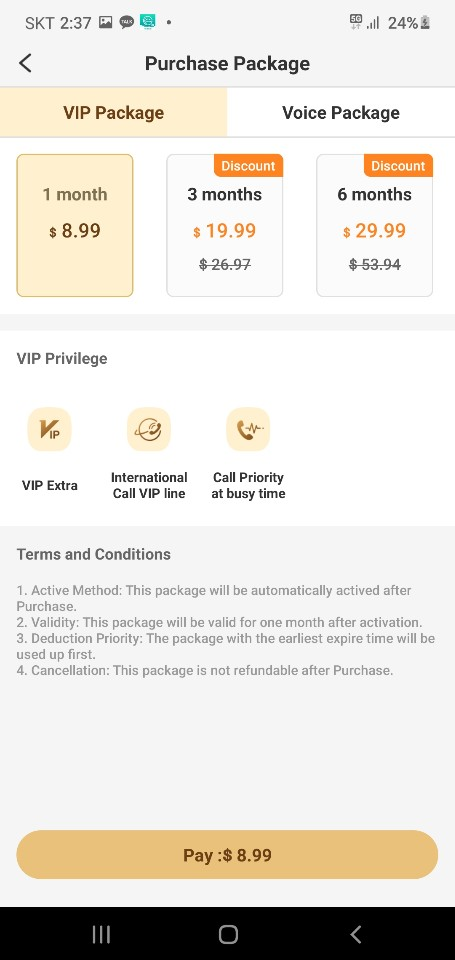Switch to the Voice Package tab
Screen dimensions: 455x960
(341, 113)
